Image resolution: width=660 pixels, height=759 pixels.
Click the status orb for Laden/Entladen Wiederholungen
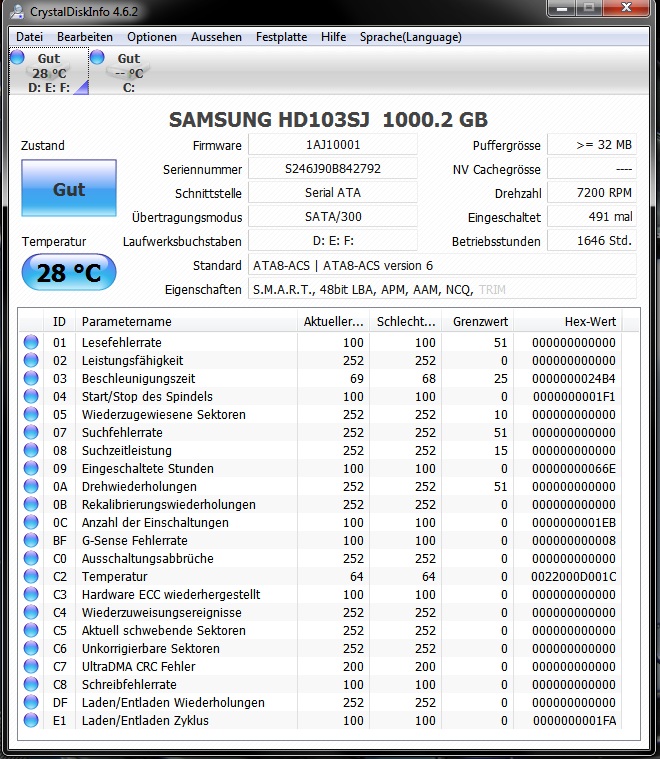(x=31, y=702)
